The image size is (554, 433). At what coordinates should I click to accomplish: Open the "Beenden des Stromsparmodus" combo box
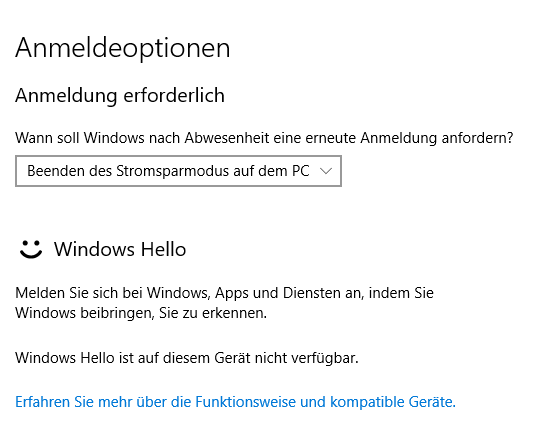(x=178, y=171)
